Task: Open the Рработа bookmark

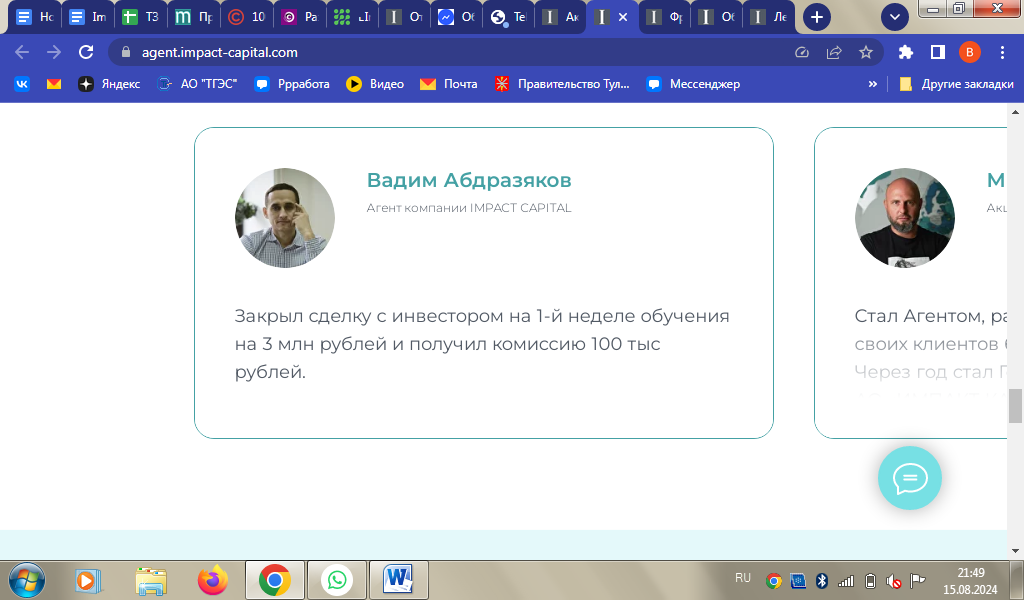Action: pyautogui.click(x=292, y=84)
